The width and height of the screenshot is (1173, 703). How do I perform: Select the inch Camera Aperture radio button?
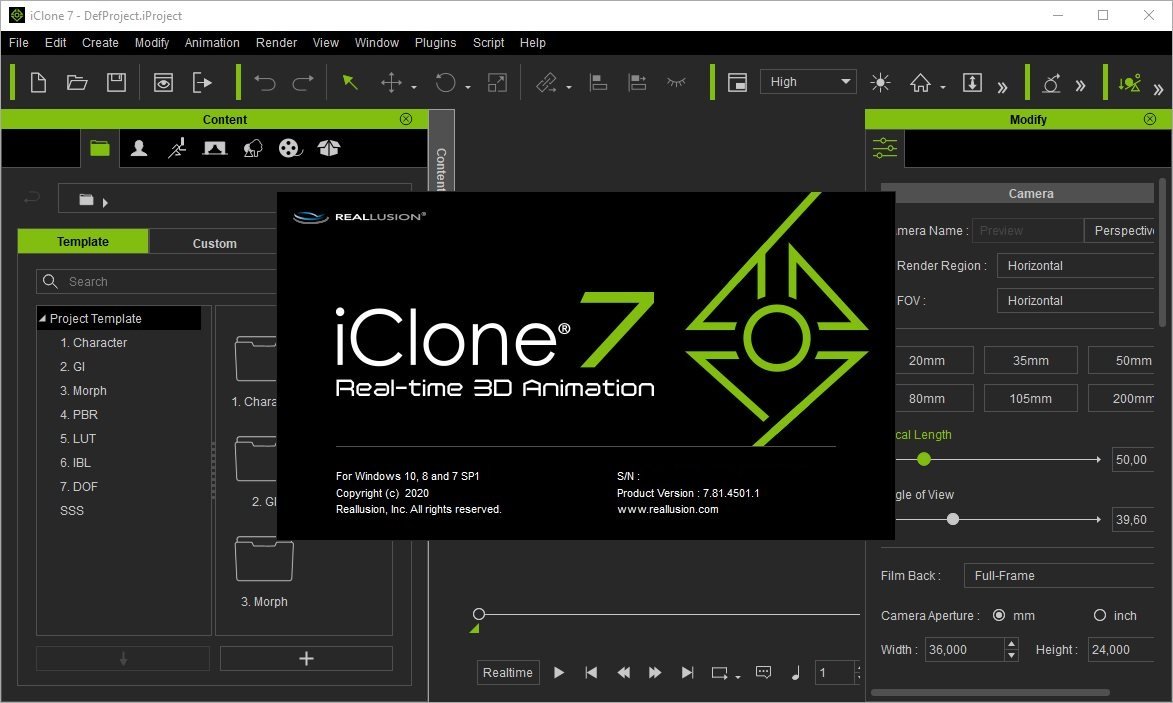pyautogui.click(x=1100, y=615)
